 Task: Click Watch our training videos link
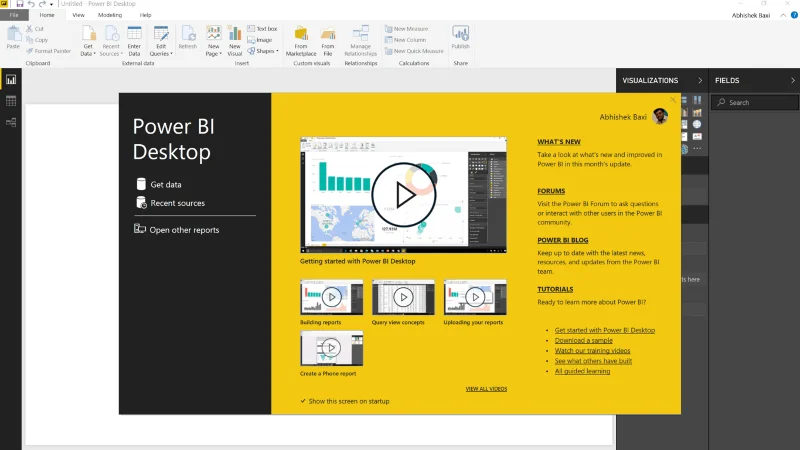pos(592,351)
